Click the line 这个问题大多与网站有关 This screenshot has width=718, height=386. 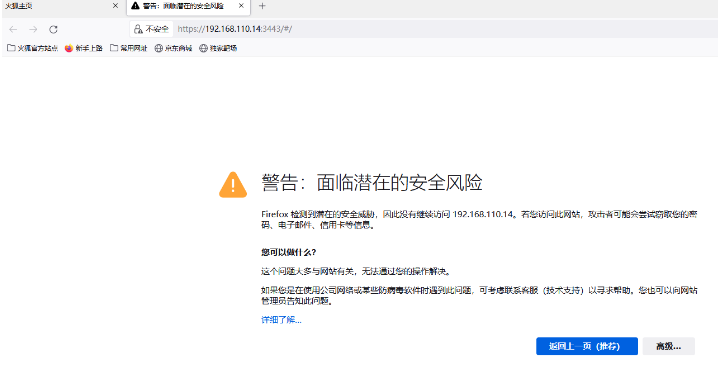[x=356, y=272]
